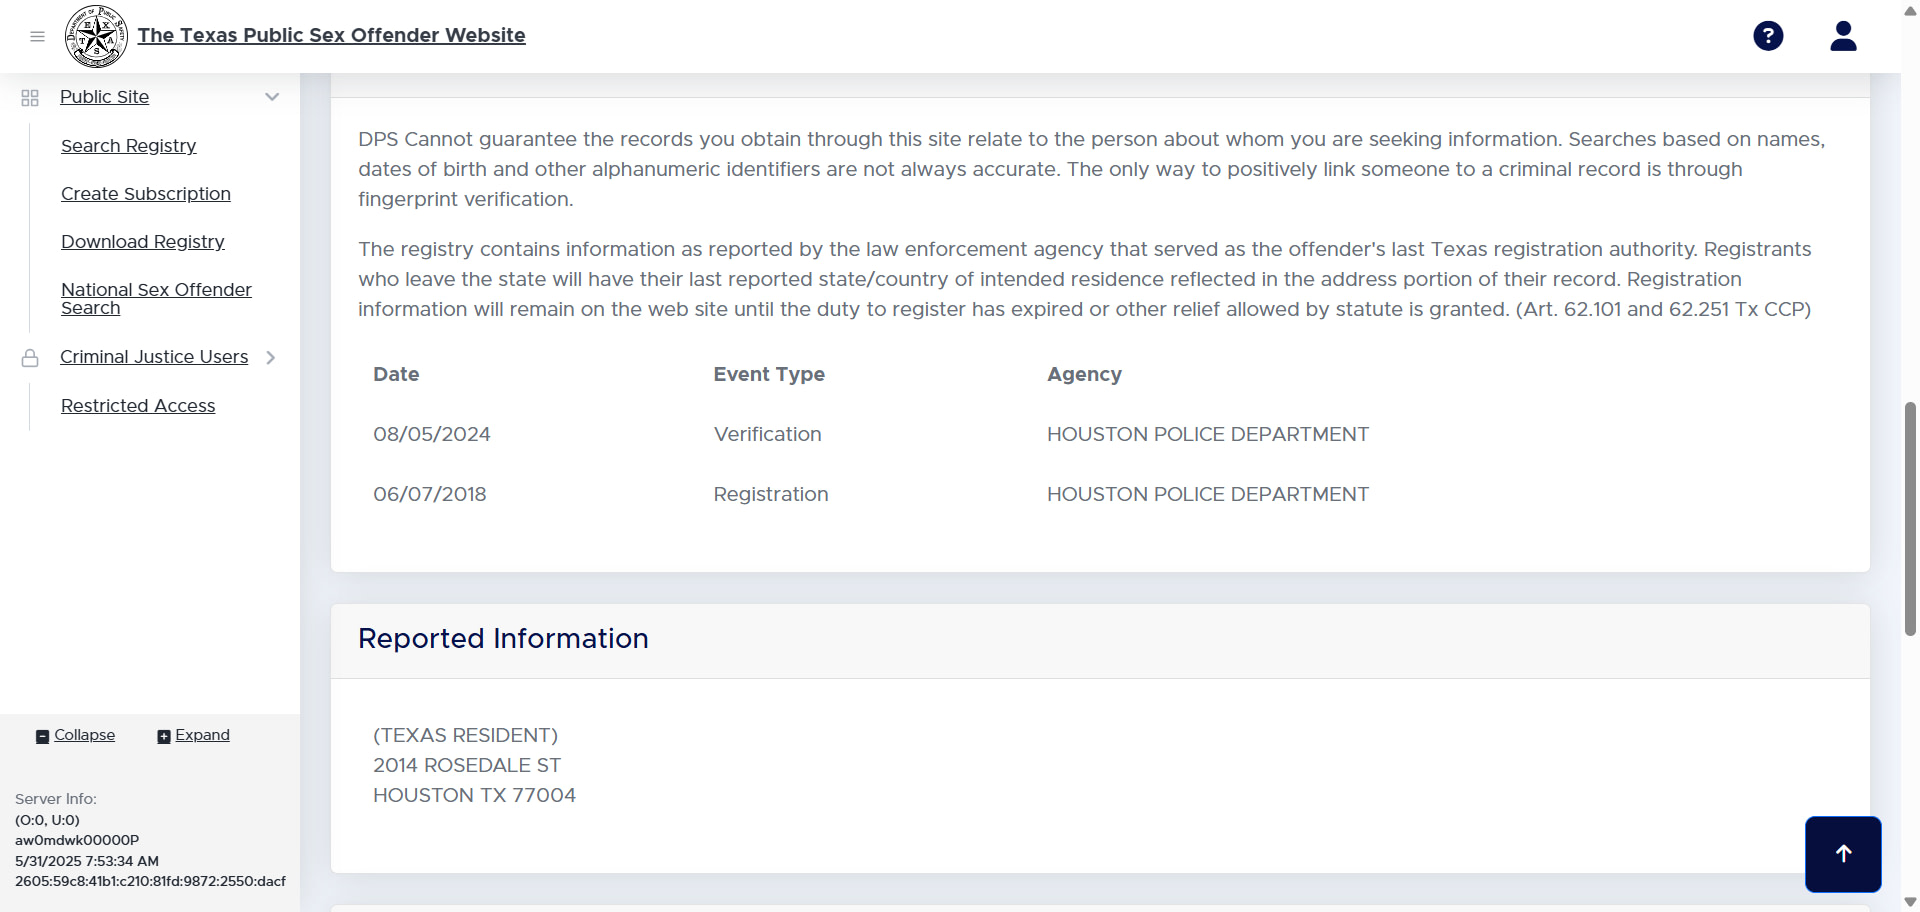Click the Registration event type cell
The height and width of the screenshot is (912, 1920).
coord(771,494)
